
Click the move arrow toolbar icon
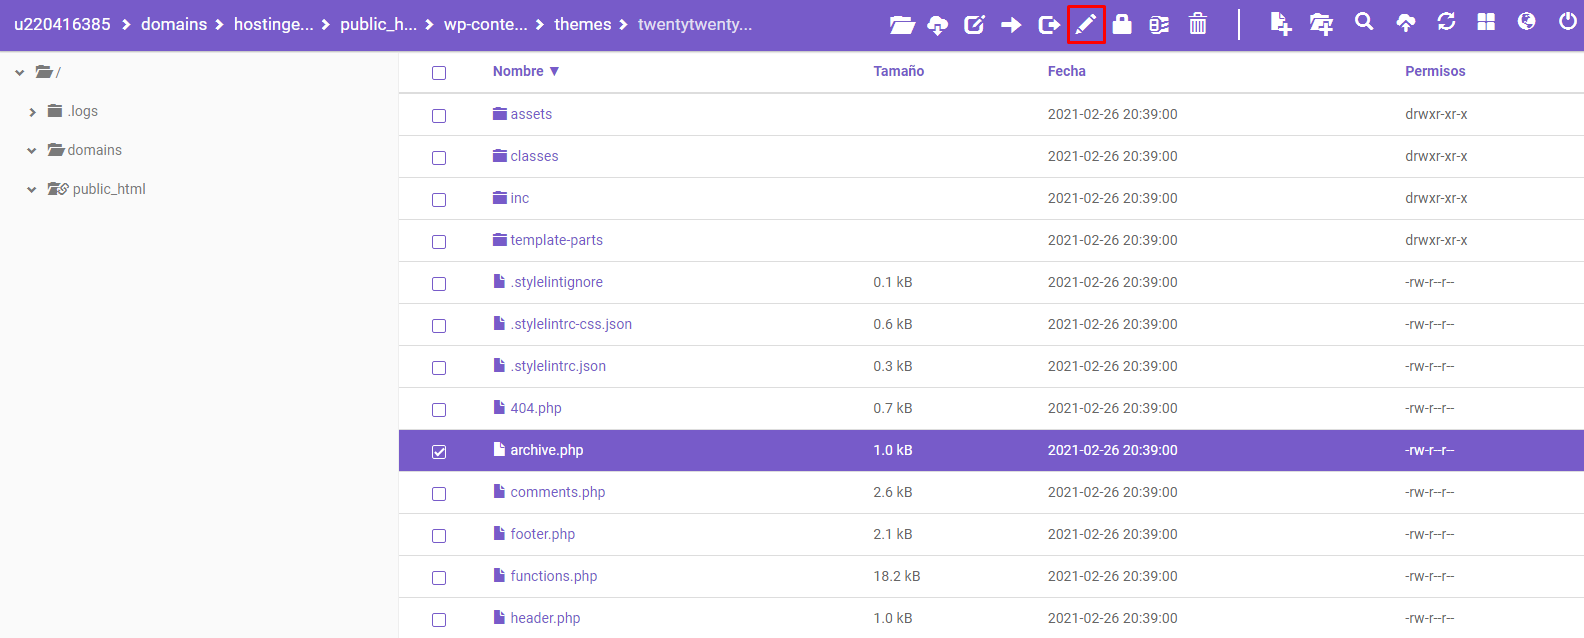click(1011, 25)
